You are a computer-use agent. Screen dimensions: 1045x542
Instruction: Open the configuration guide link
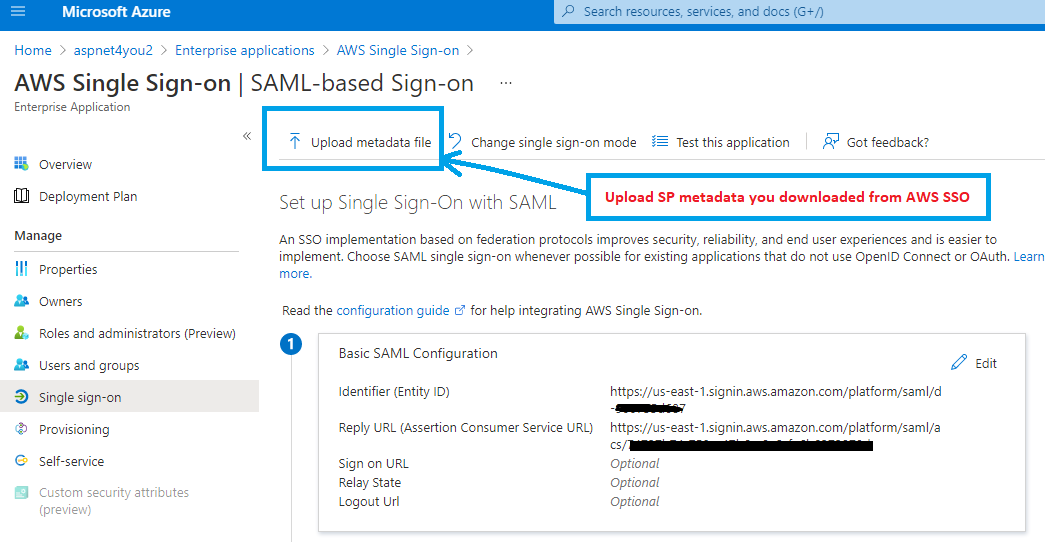393,310
